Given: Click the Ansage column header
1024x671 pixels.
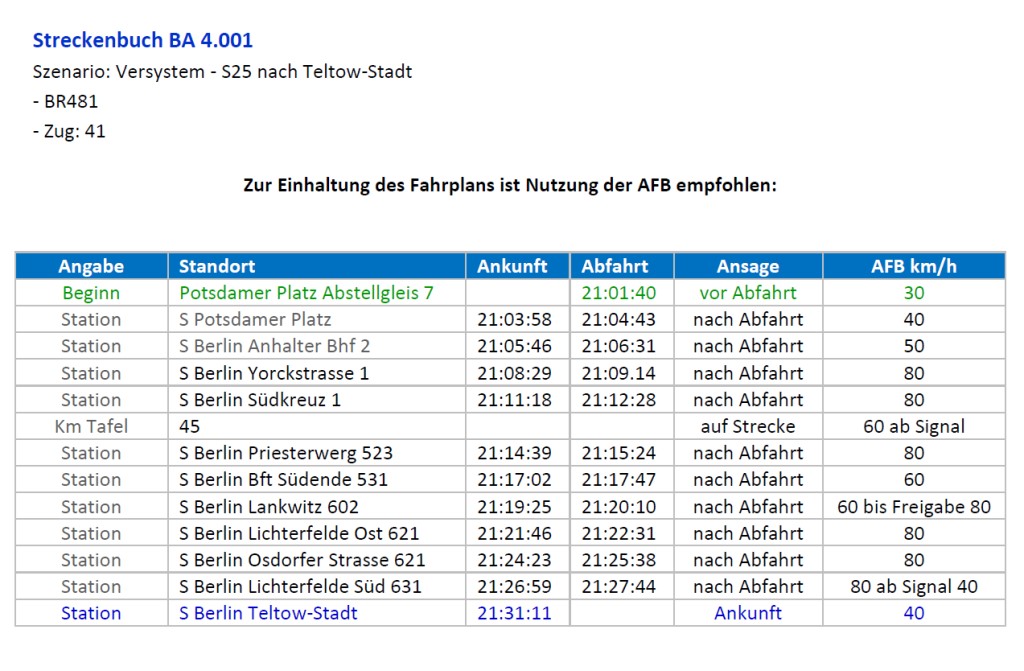Looking at the screenshot, I should (748, 266).
